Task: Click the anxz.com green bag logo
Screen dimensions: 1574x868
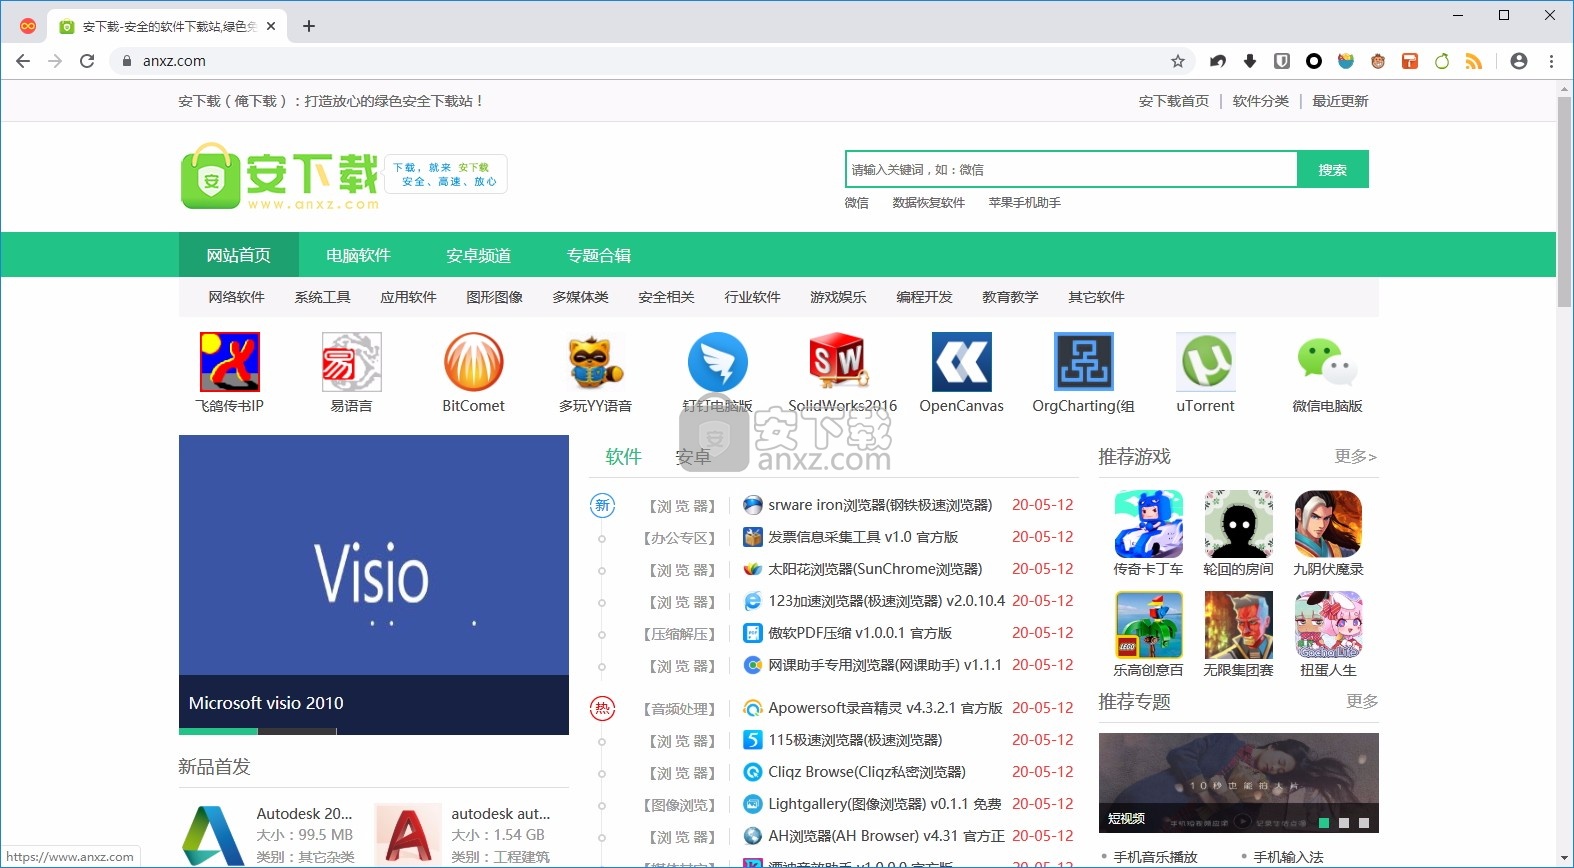Action: point(211,176)
